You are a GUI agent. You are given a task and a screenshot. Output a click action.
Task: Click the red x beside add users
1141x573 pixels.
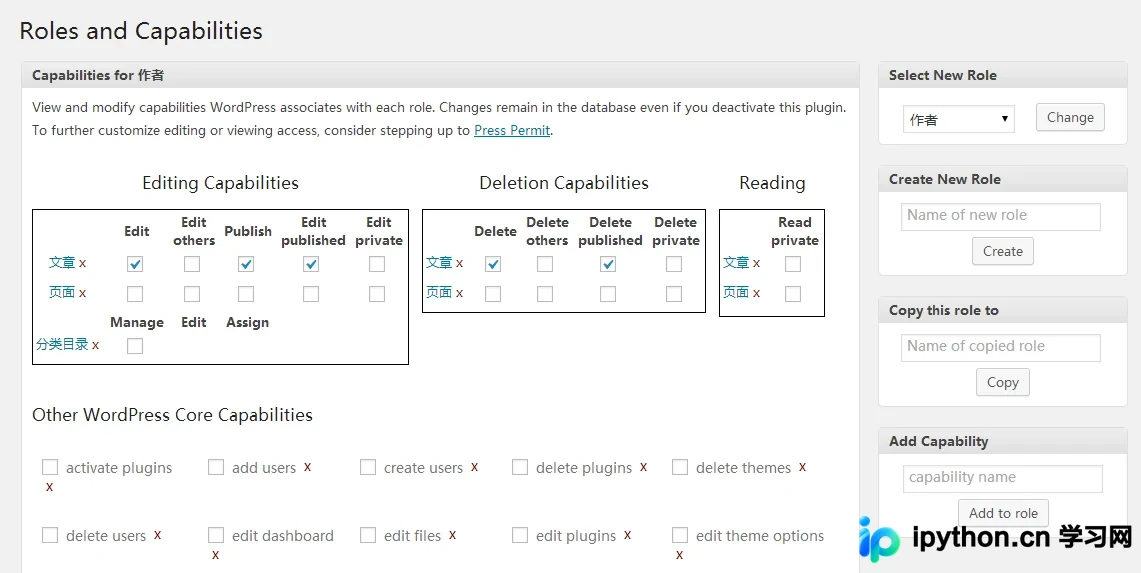pos(307,467)
